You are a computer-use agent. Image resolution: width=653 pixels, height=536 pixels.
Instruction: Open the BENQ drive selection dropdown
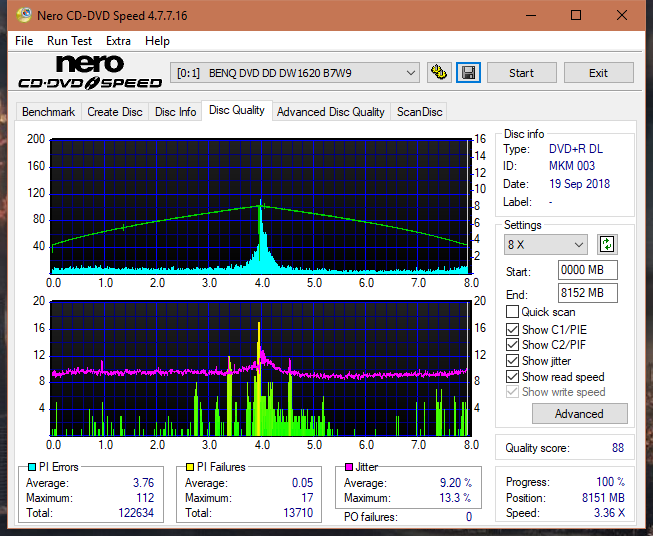point(294,73)
